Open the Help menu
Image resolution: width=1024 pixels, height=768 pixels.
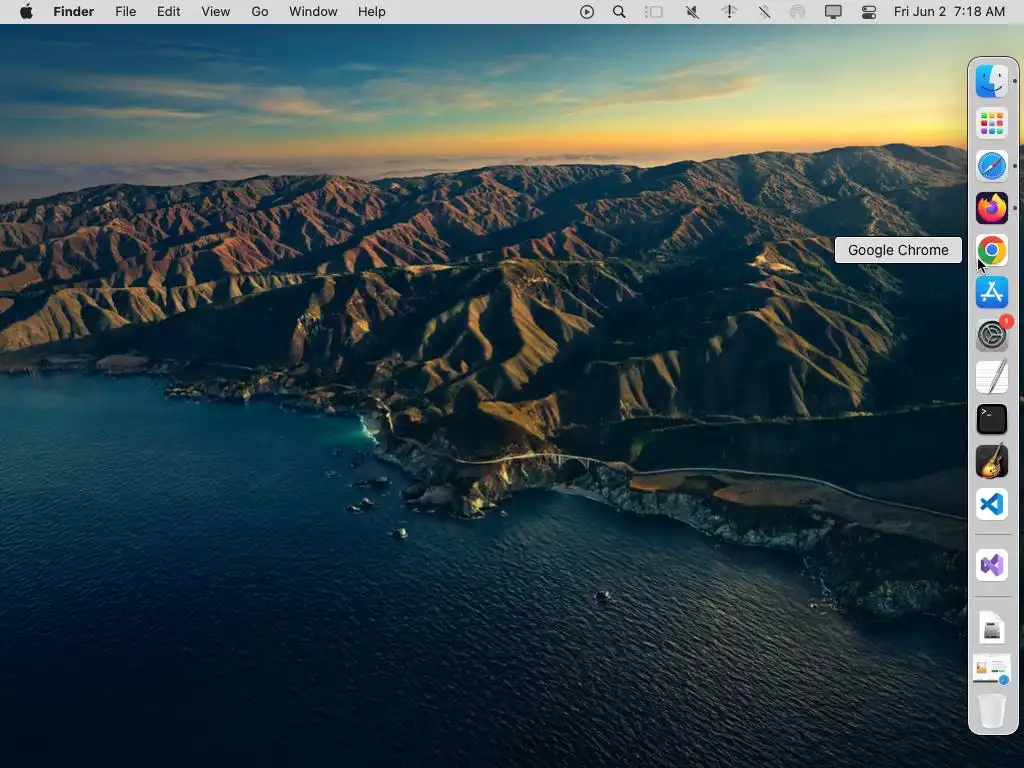[372, 12]
